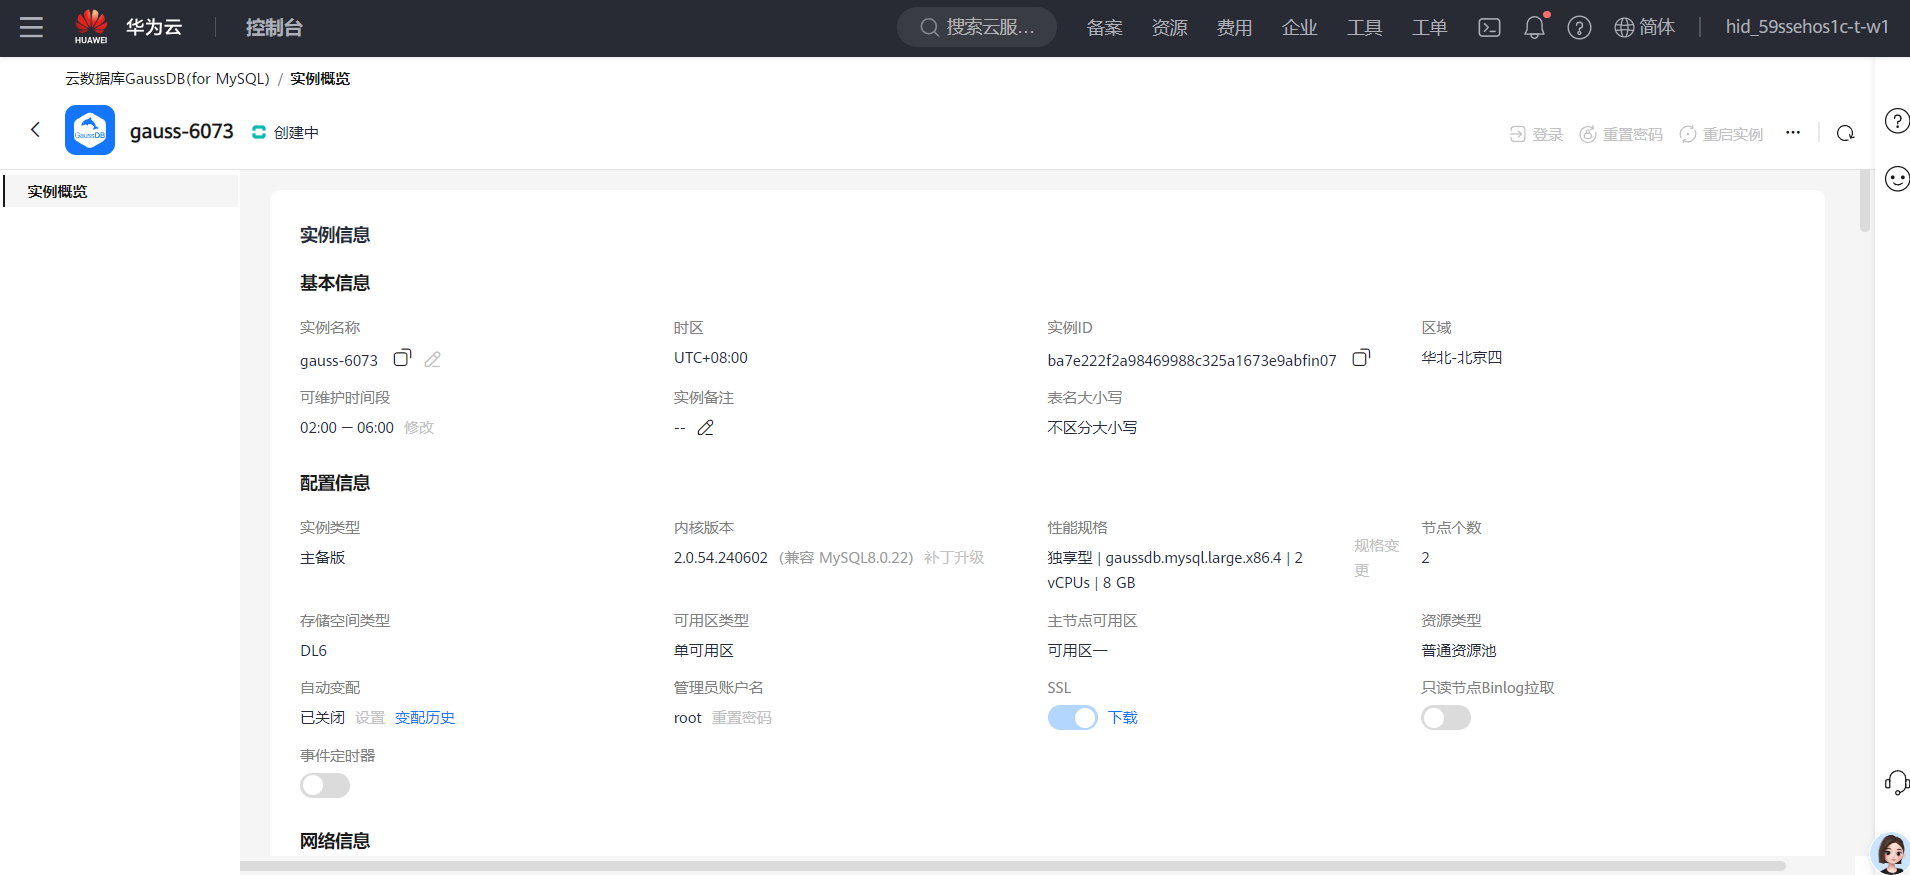Click the instance ID value ba7e222f2a98469988c325a1673e9abfin07
The height and width of the screenshot is (875, 1910).
click(x=1192, y=360)
